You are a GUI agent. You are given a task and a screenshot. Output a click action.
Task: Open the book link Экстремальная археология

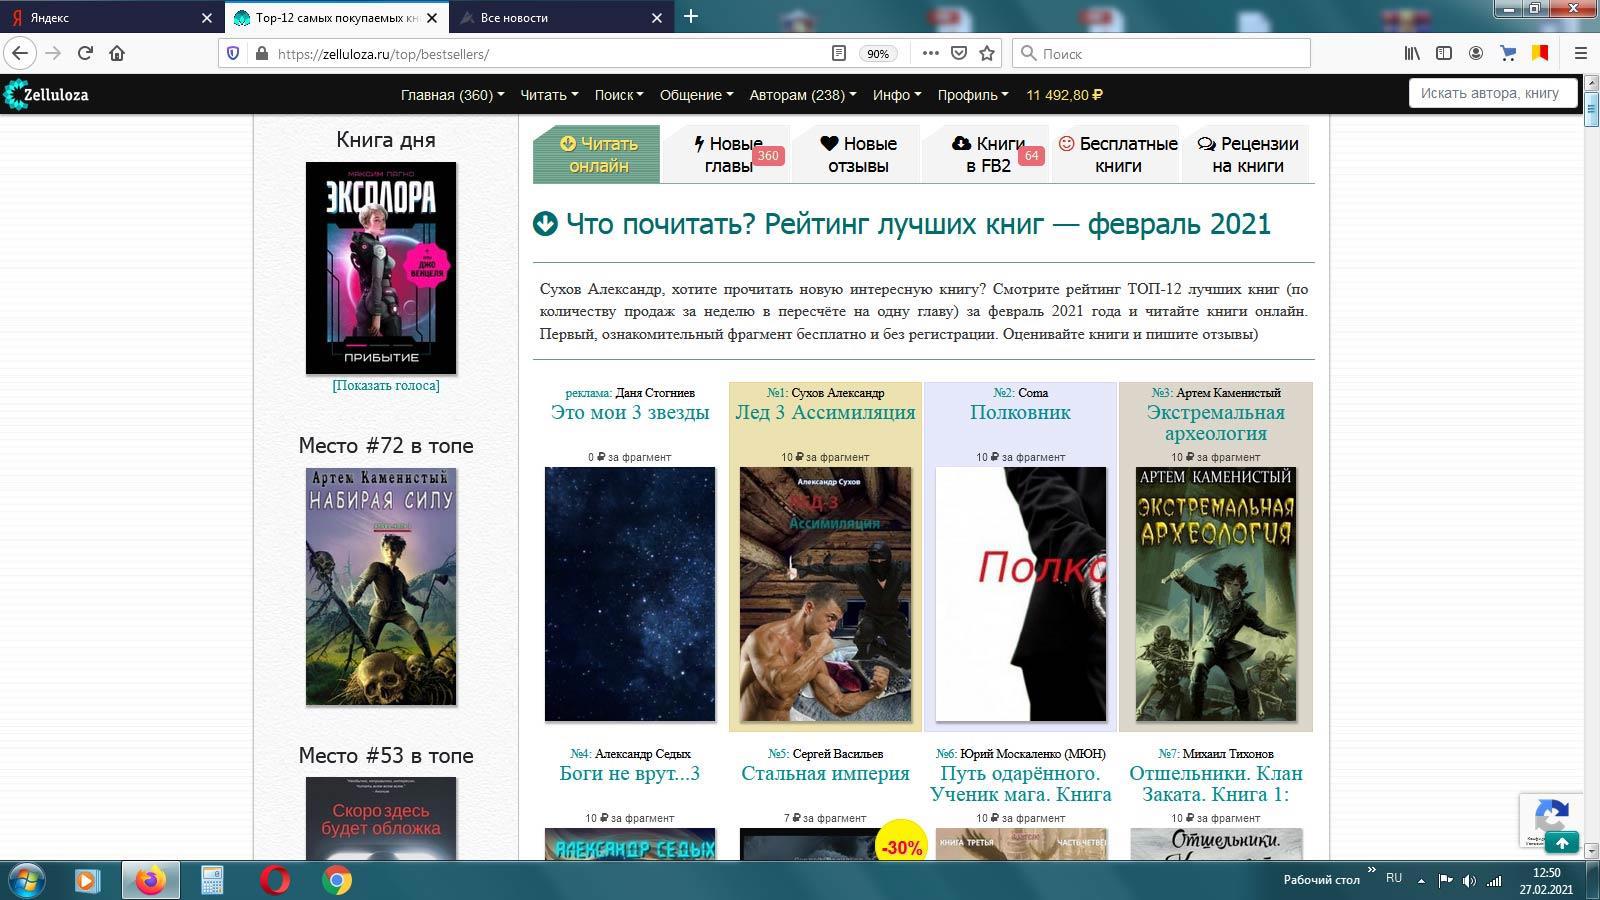[1215, 422]
